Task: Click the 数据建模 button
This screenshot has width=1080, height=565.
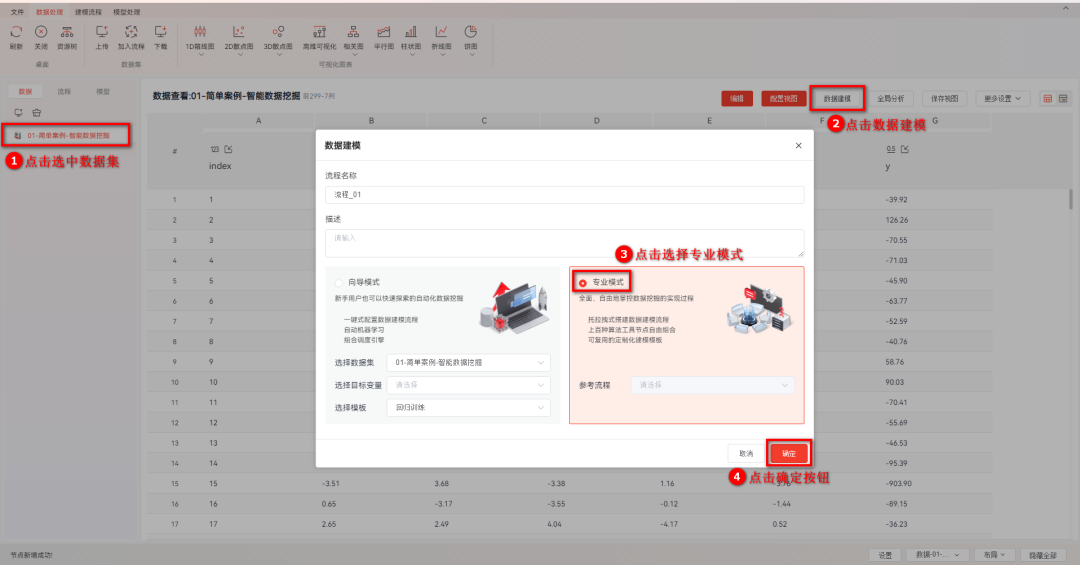Action: (x=837, y=99)
